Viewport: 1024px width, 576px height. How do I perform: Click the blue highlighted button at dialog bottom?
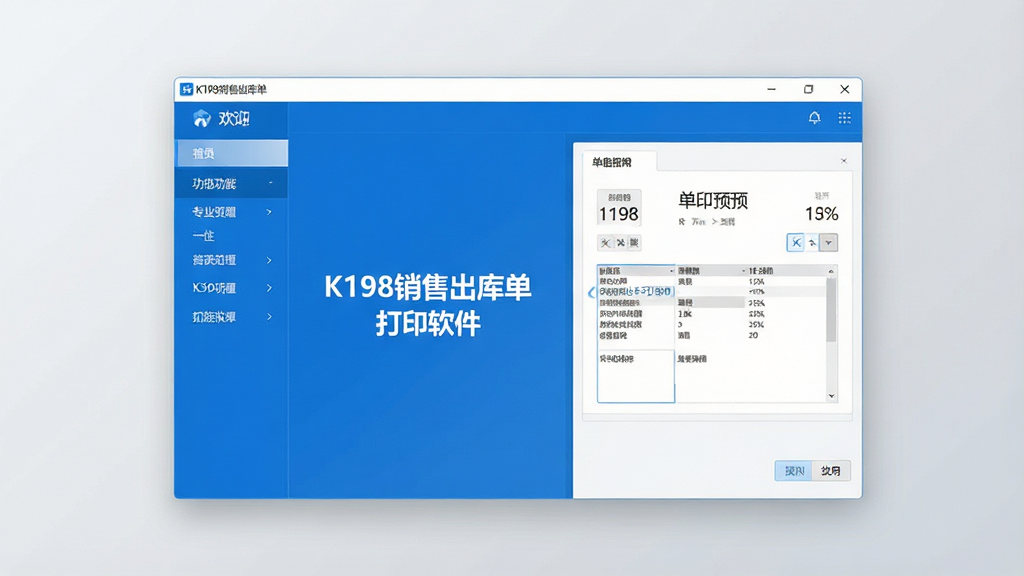coord(793,471)
